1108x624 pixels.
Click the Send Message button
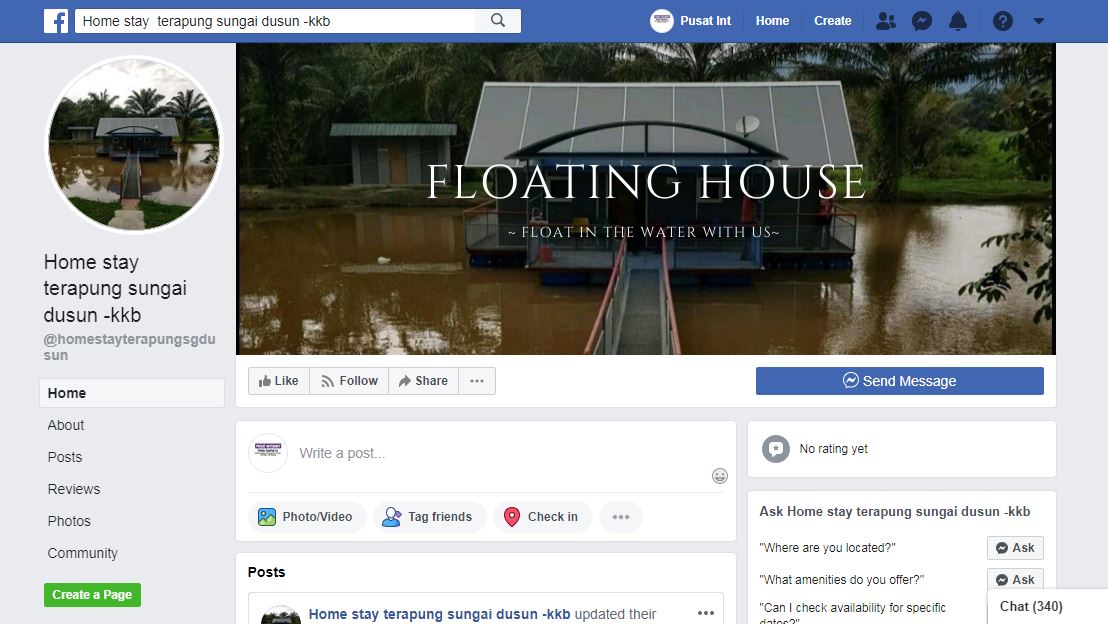tap(900, 381)
